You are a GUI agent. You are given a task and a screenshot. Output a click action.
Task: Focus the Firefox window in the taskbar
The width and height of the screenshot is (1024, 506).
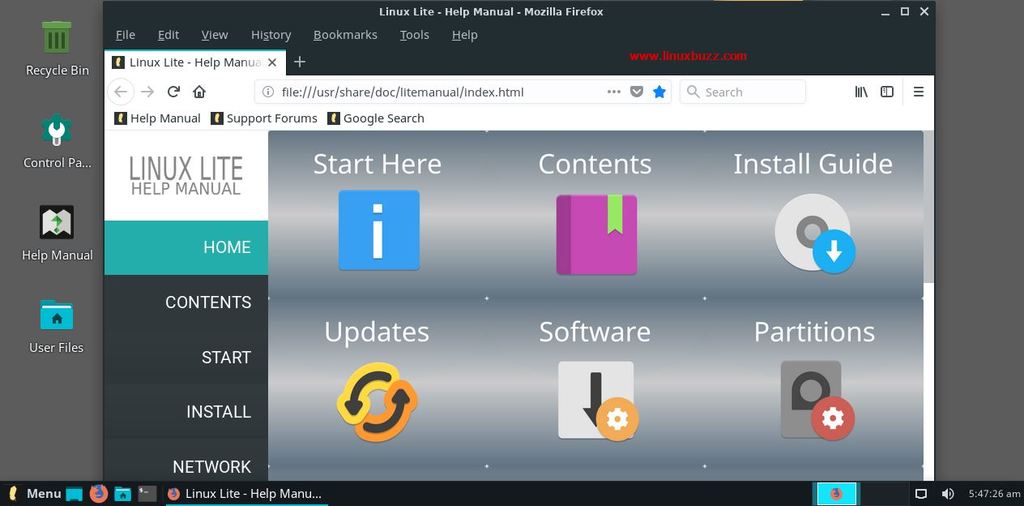(x=245, y=494)
